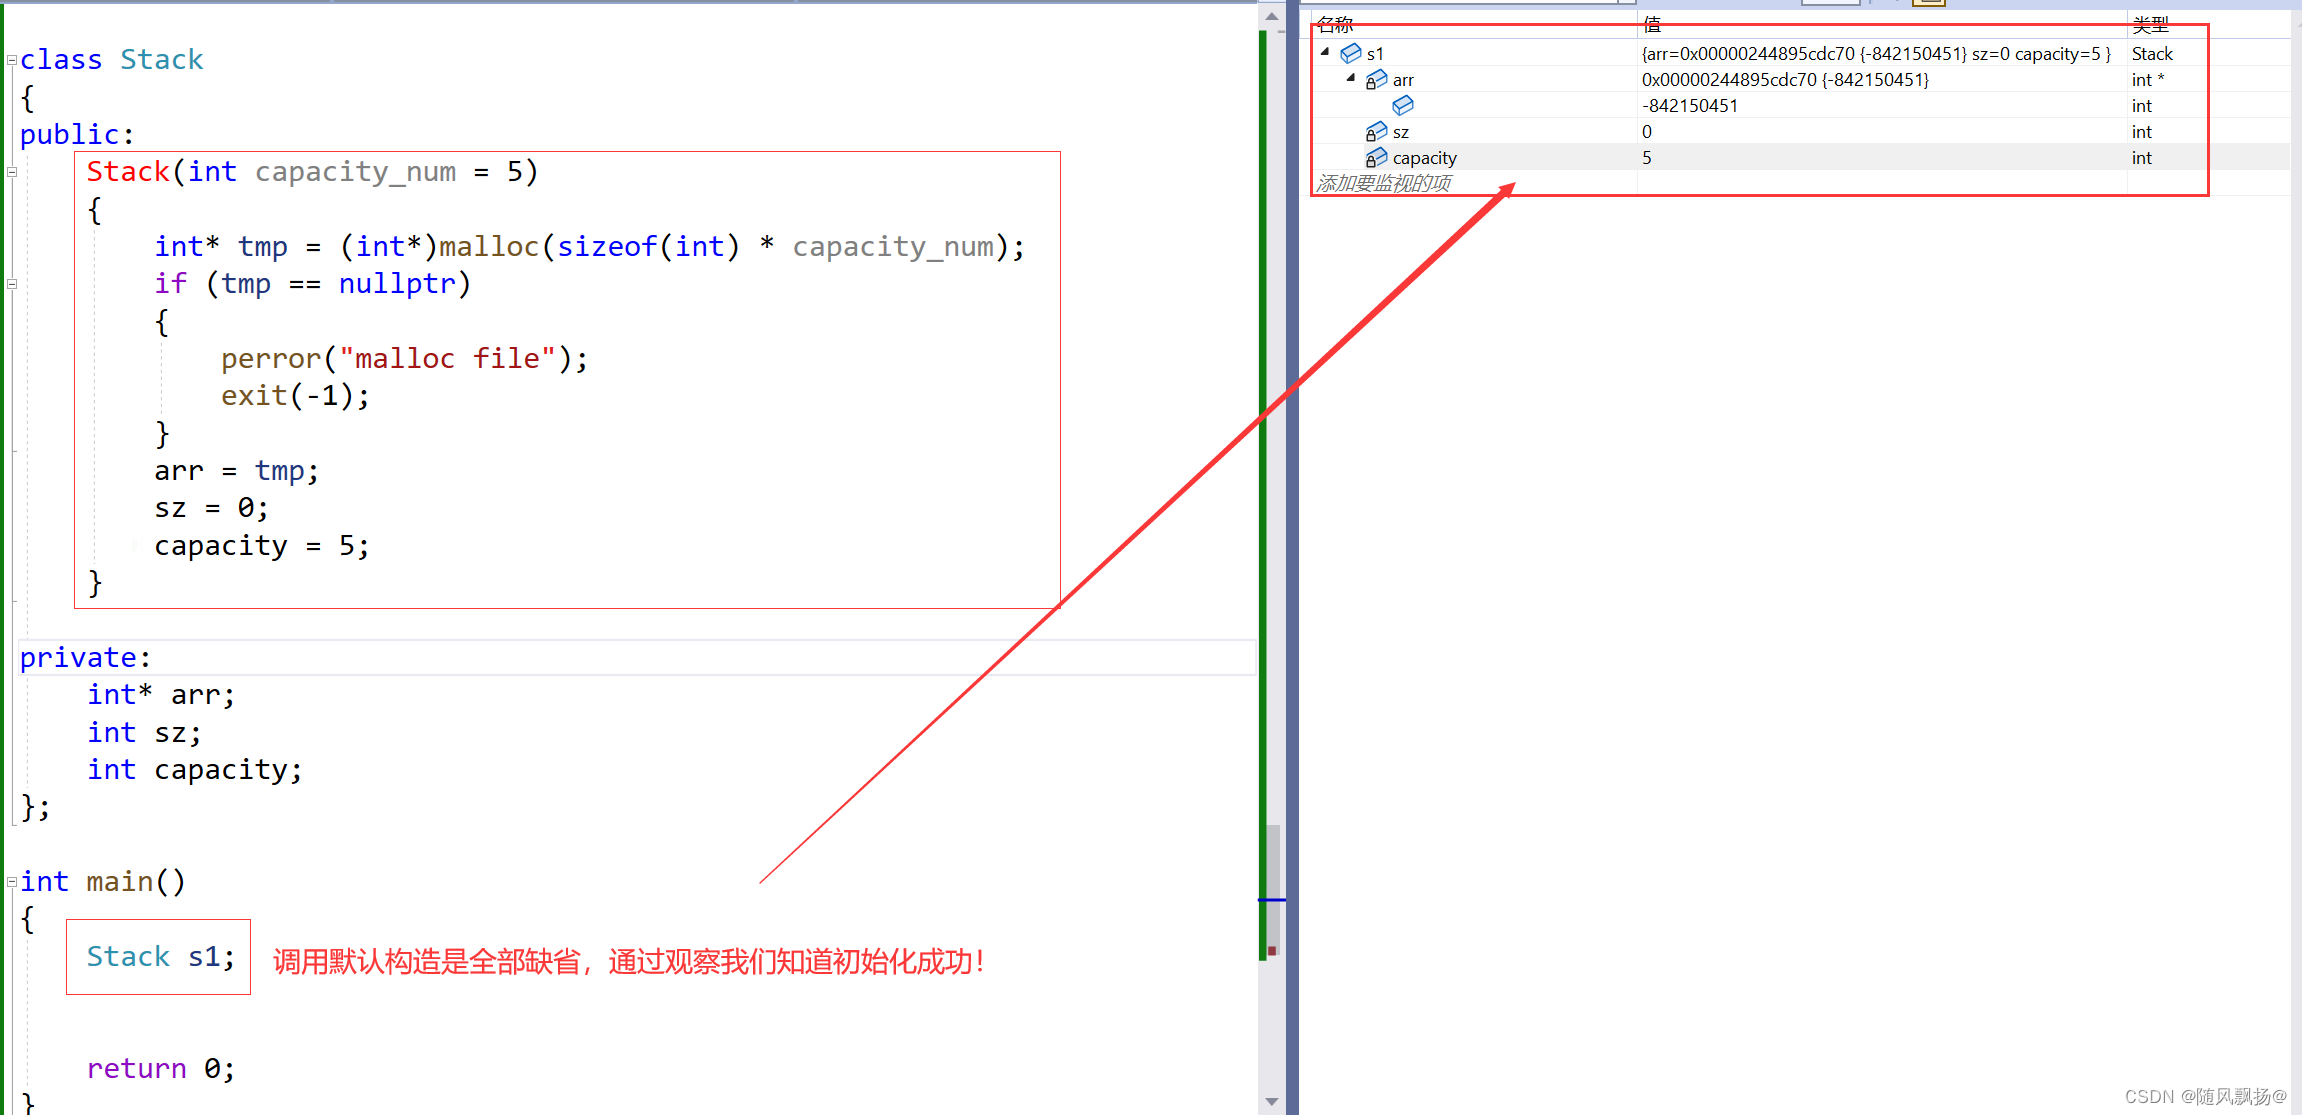Click the 'return 0;' statement
Screen dimensions: 2302x1115
[x=161, y=1068]
